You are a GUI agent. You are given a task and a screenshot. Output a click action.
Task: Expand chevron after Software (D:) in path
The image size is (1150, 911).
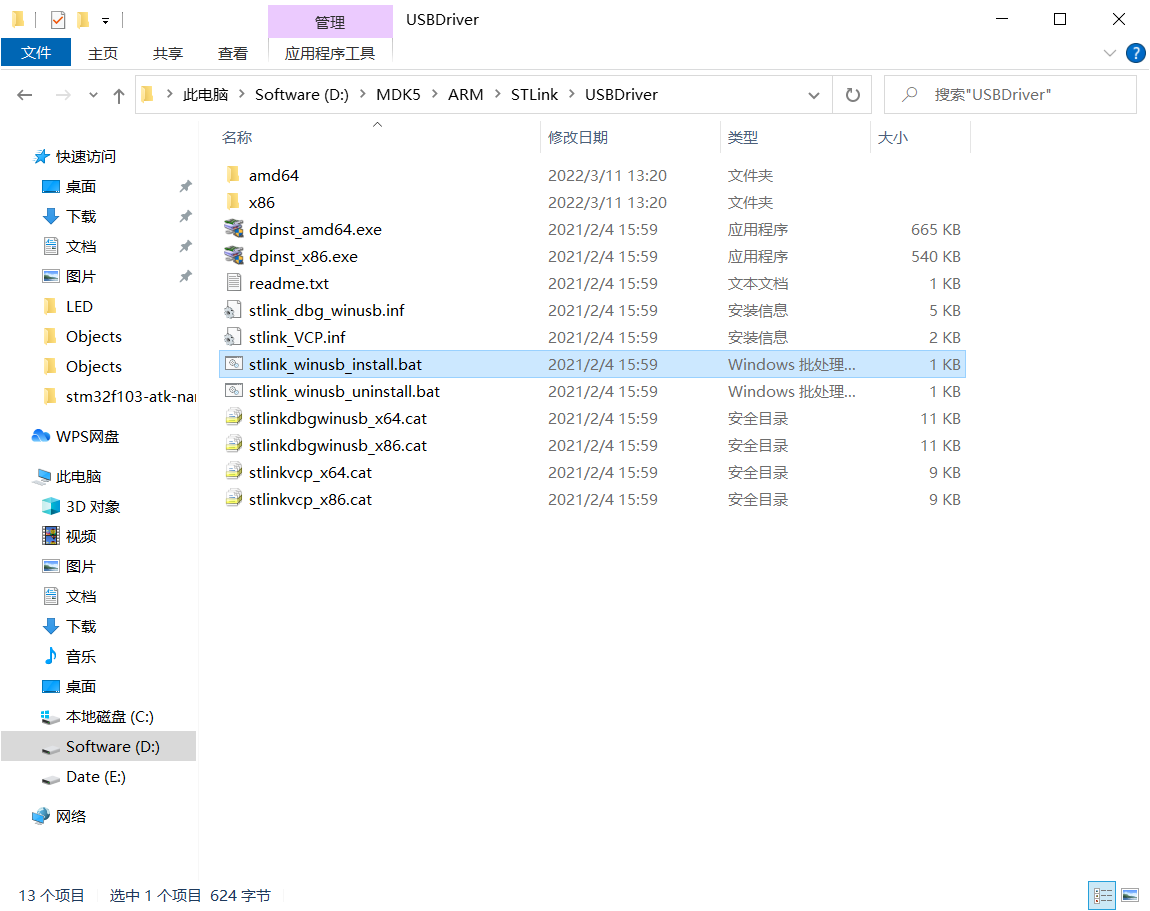(362, 94)
